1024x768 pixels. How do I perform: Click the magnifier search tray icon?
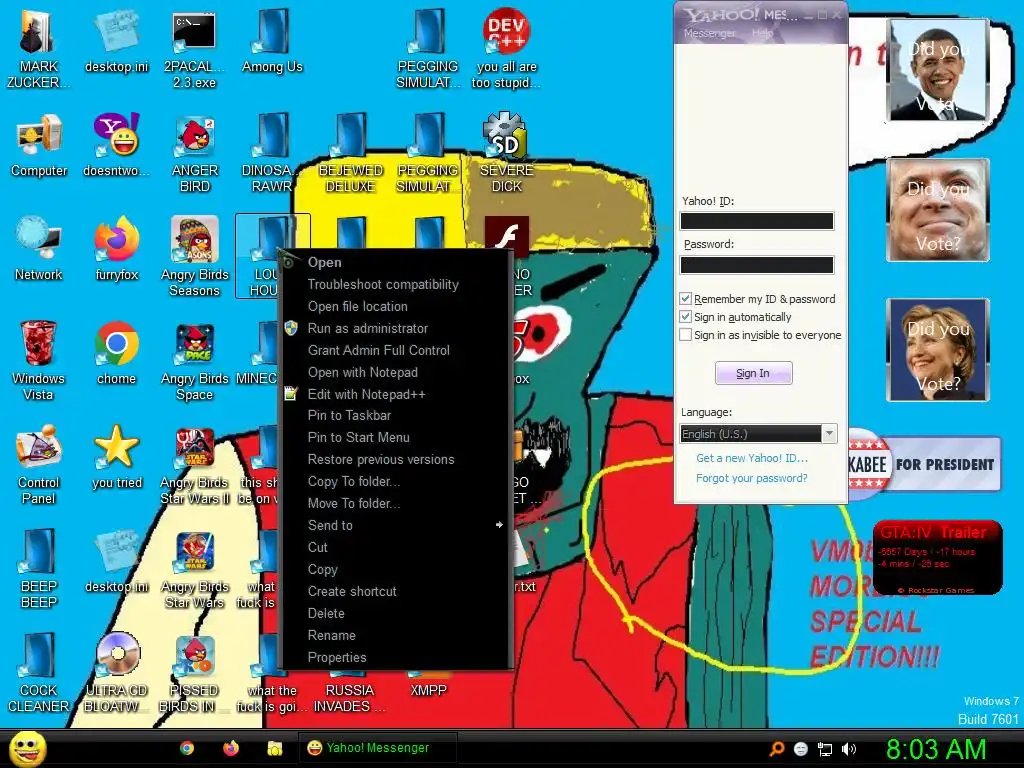pyautogui.click(x=776, y=749)
